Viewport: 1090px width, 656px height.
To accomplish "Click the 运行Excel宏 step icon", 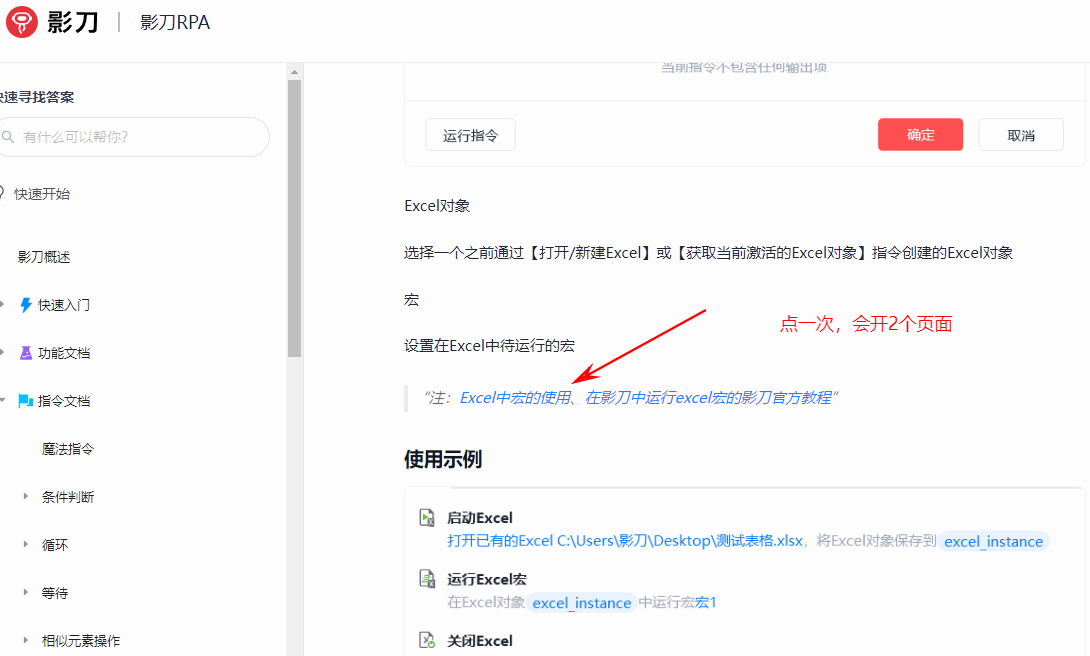I will click(427, 579).
